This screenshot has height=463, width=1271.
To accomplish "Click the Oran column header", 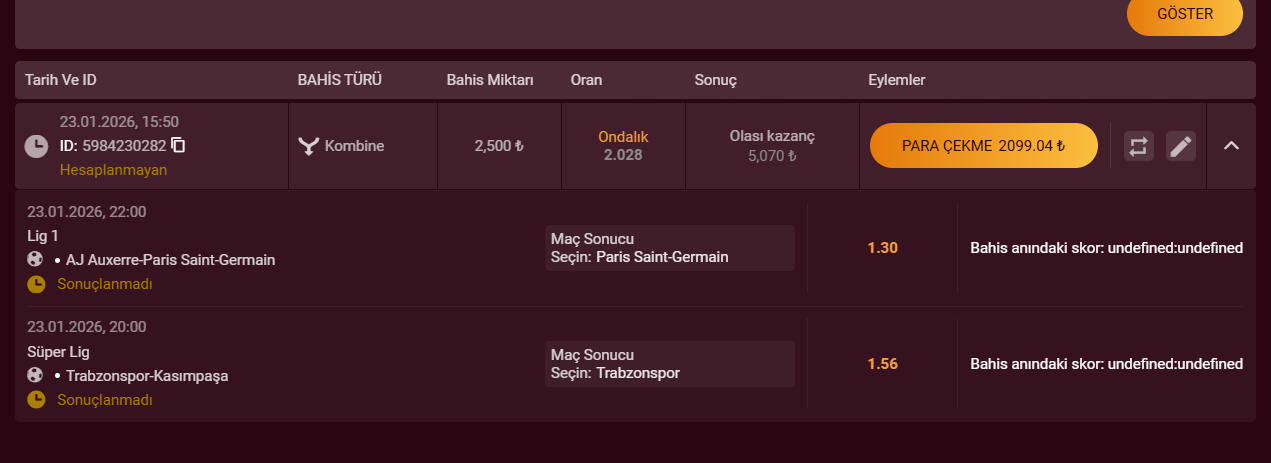I will [586, 80].
